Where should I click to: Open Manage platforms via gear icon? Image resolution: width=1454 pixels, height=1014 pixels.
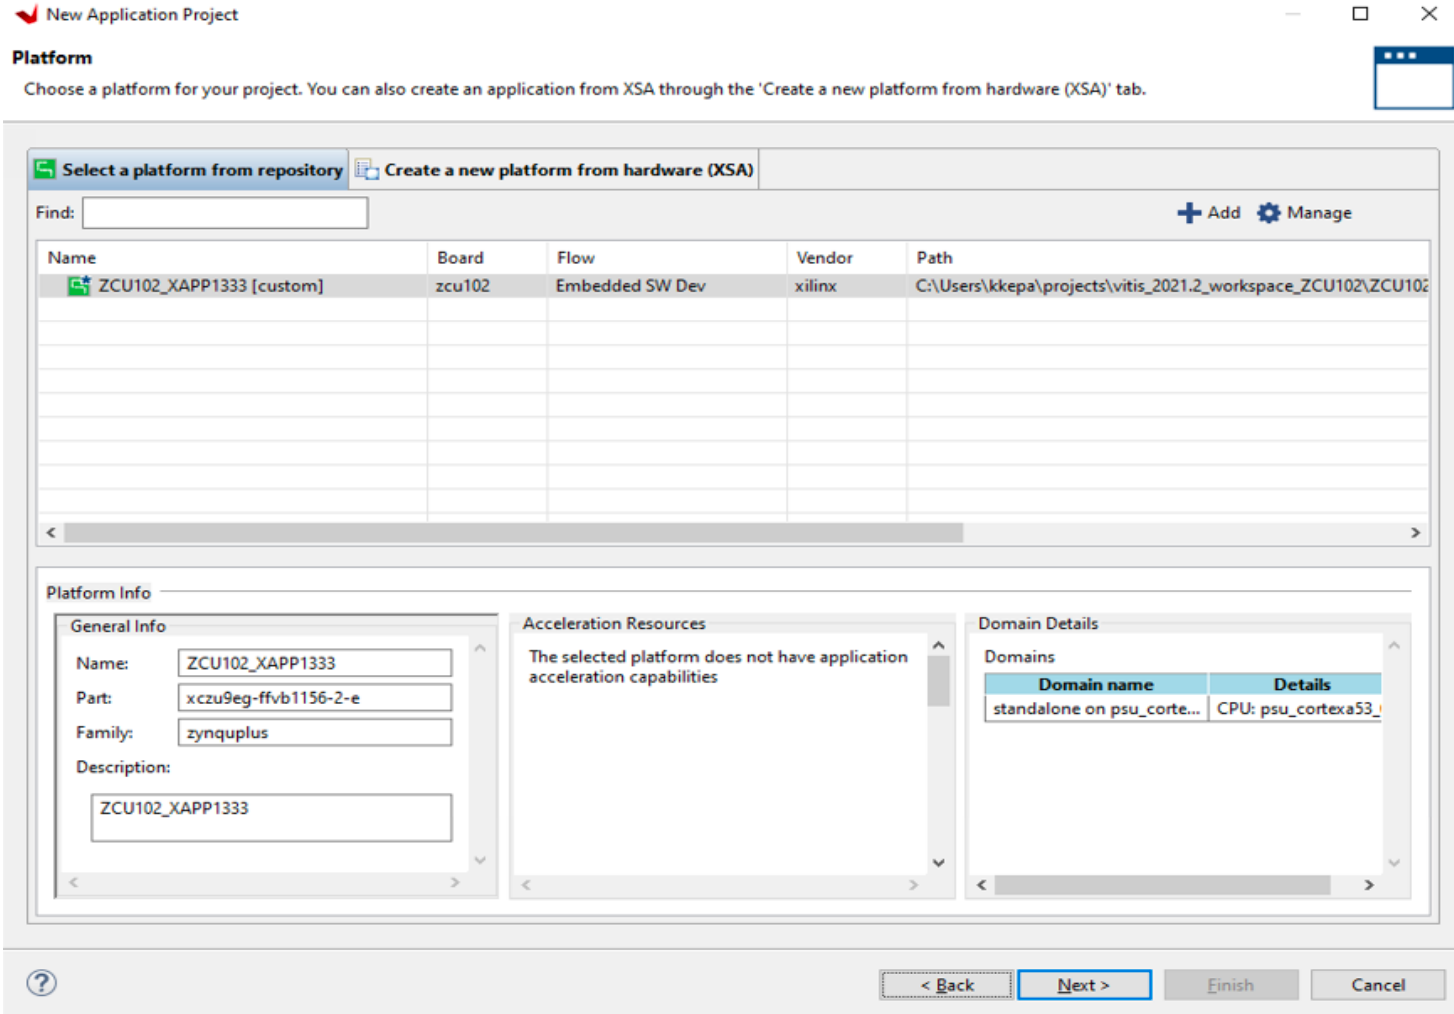click(x=1268, y=213)
